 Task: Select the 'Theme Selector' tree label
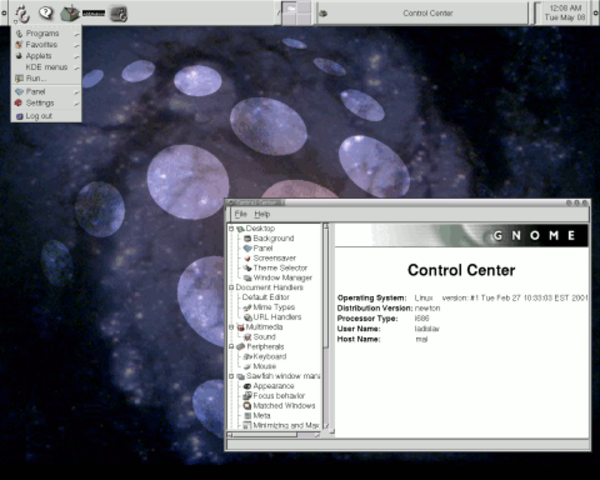(280, 268)
